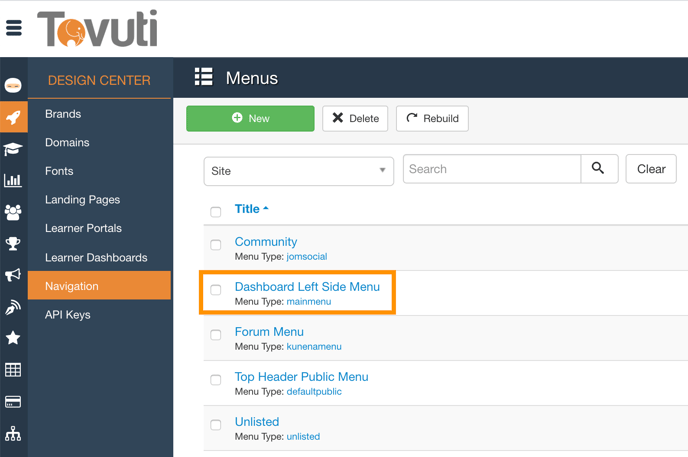Go to Learner Portals menu item
Viewport: 688px width, 457px height.
[x=83, y=228]
